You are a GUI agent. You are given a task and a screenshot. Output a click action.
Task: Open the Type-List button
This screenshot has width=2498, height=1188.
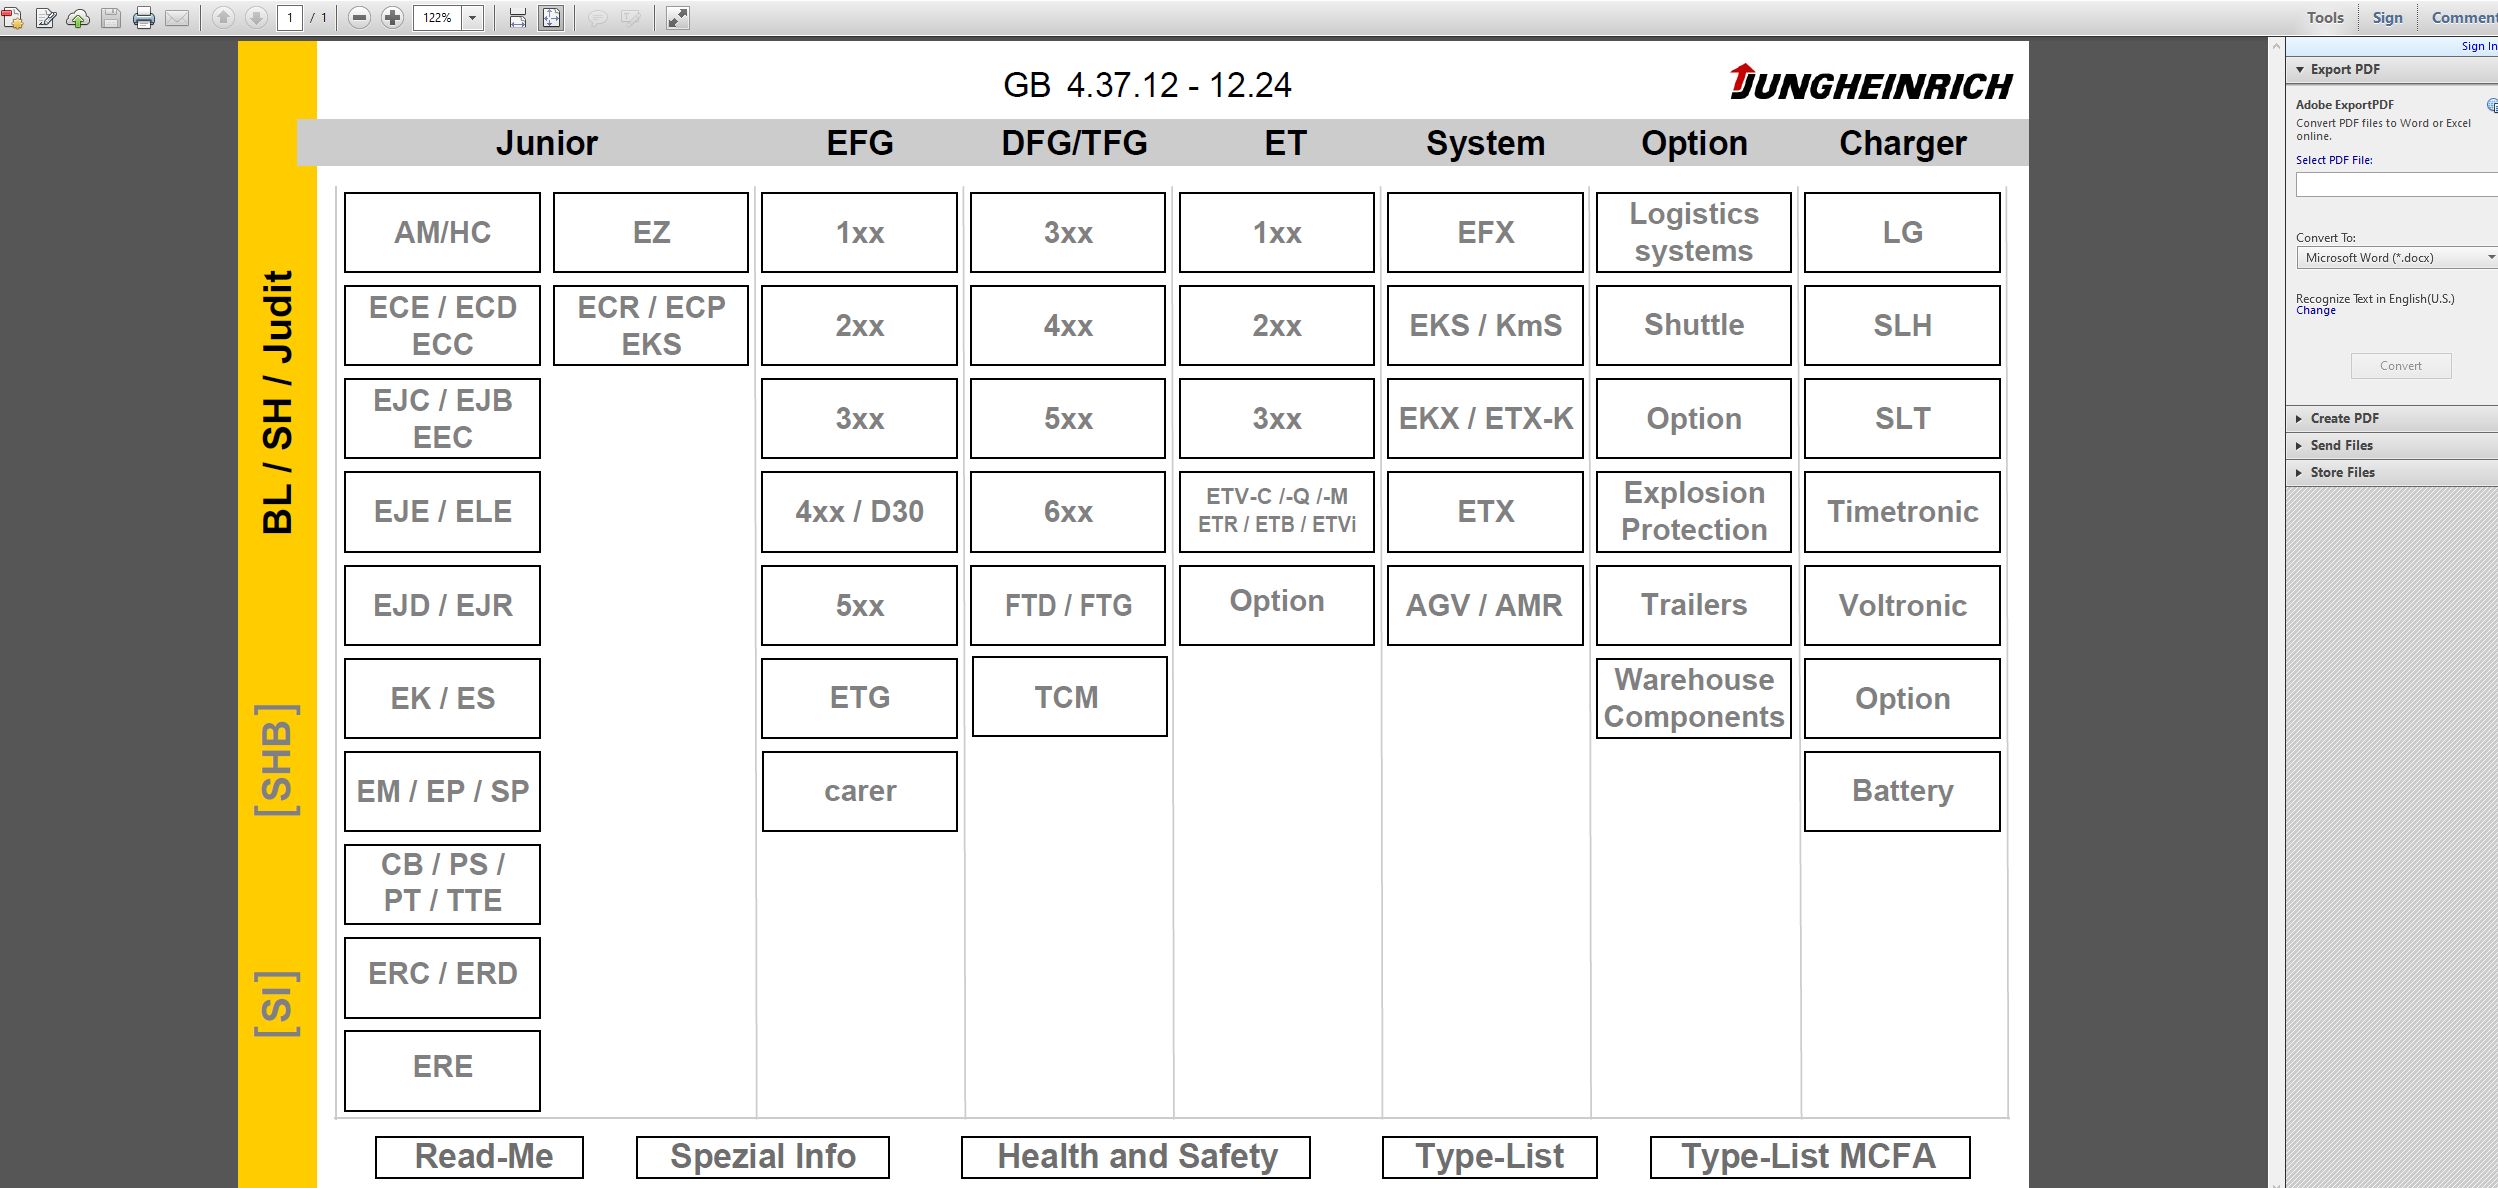tap(1489, 1157)
